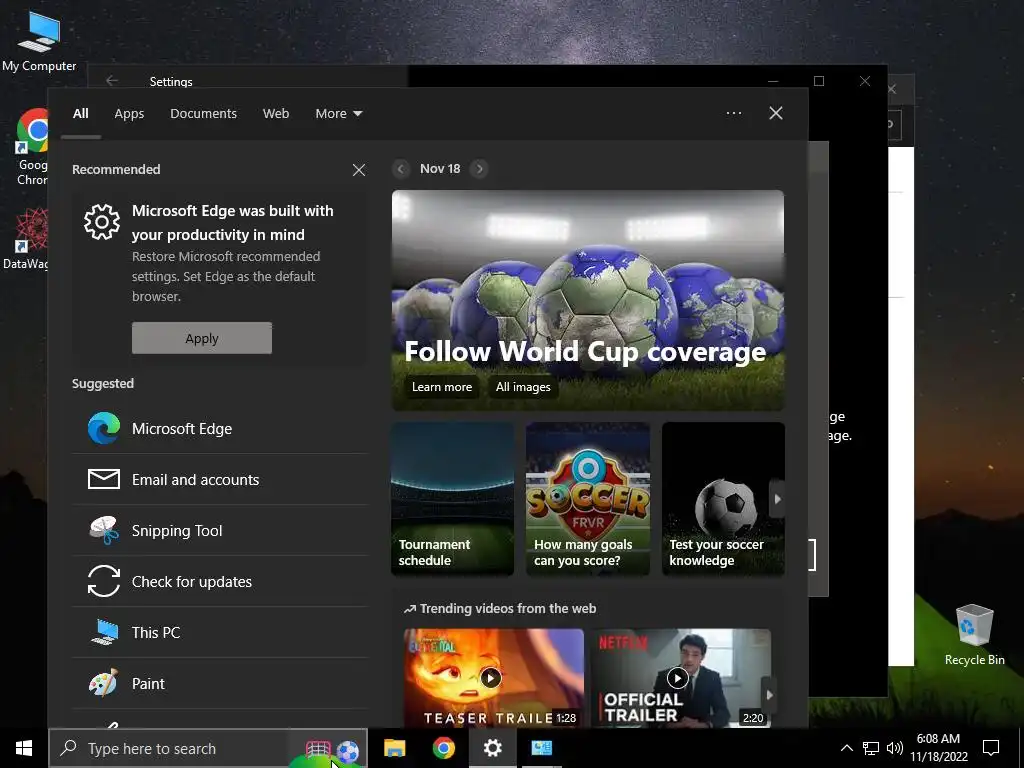
Task: Open This PC from suggestions
Action: (219, 633)
